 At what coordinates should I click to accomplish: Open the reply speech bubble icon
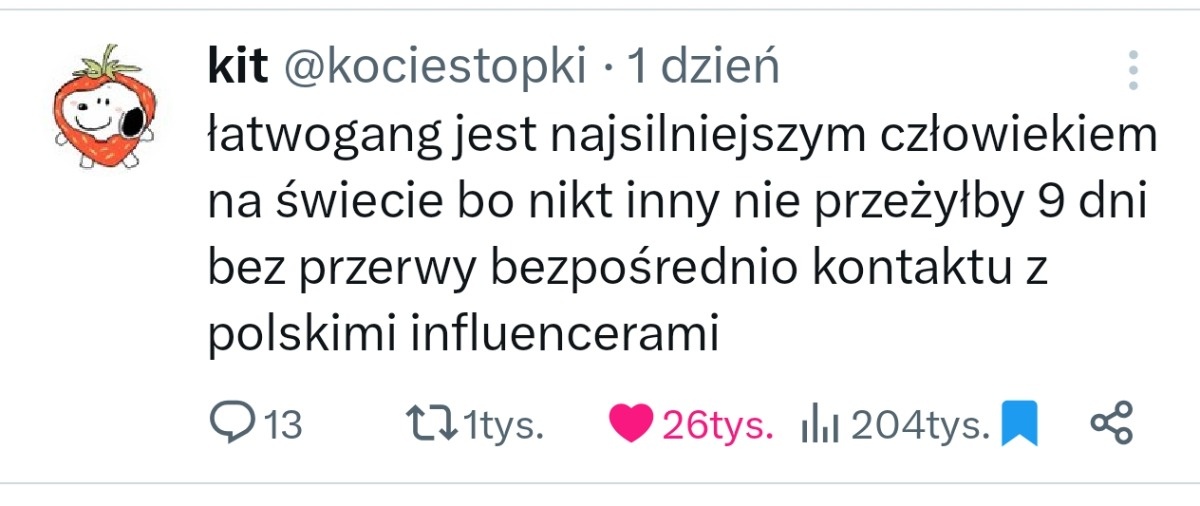coord(231,424)
